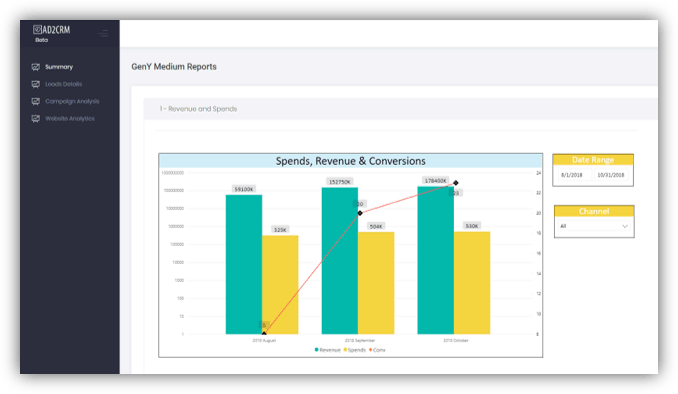Select the 2018 August teal revenue bar

[x=244, y=264]
